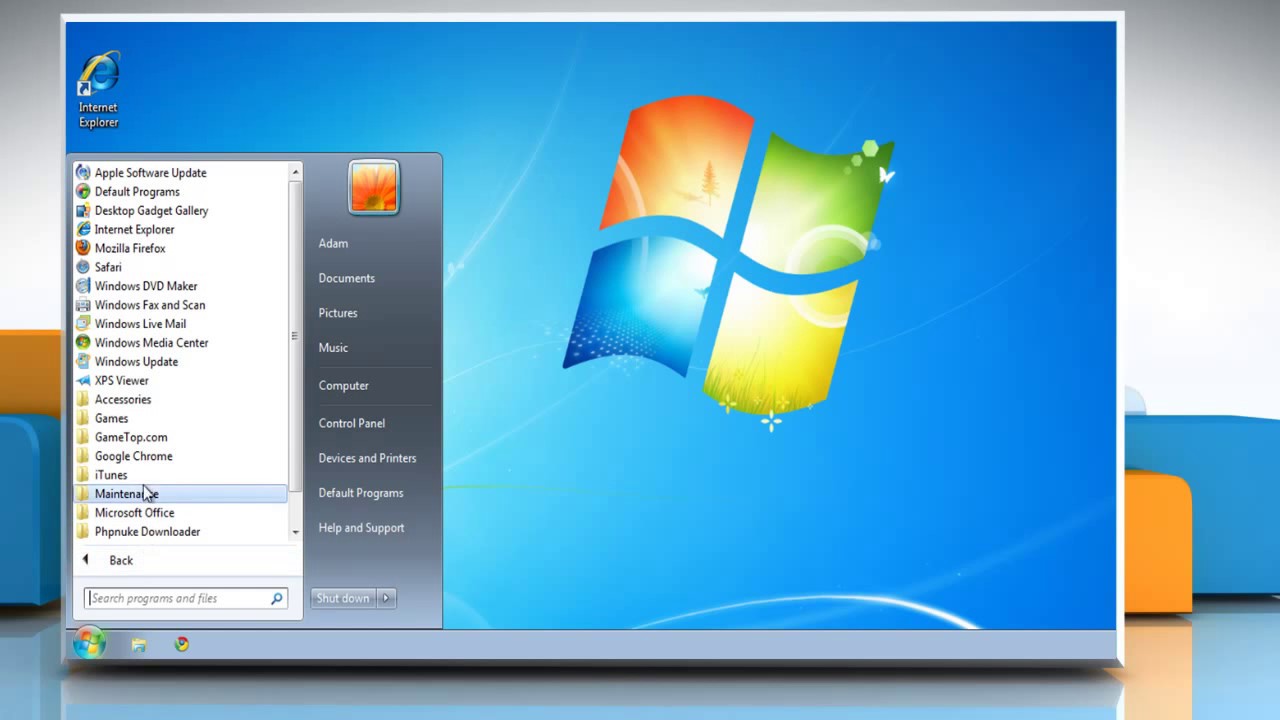Screen dimensions: 1280x720
Task: Select the Windows Update label
Action: point(136,362)
